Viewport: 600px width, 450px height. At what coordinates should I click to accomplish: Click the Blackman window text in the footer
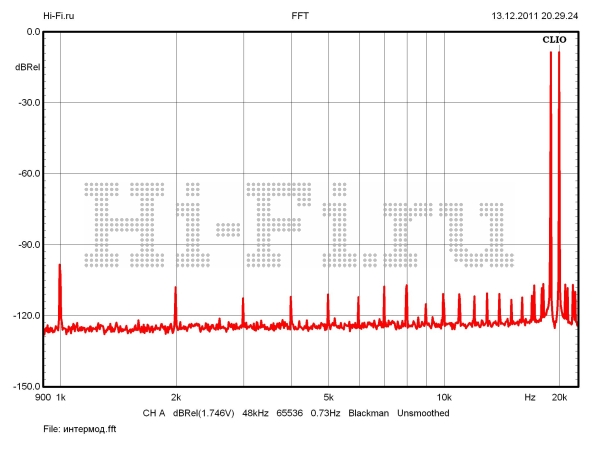pos(368,412)
